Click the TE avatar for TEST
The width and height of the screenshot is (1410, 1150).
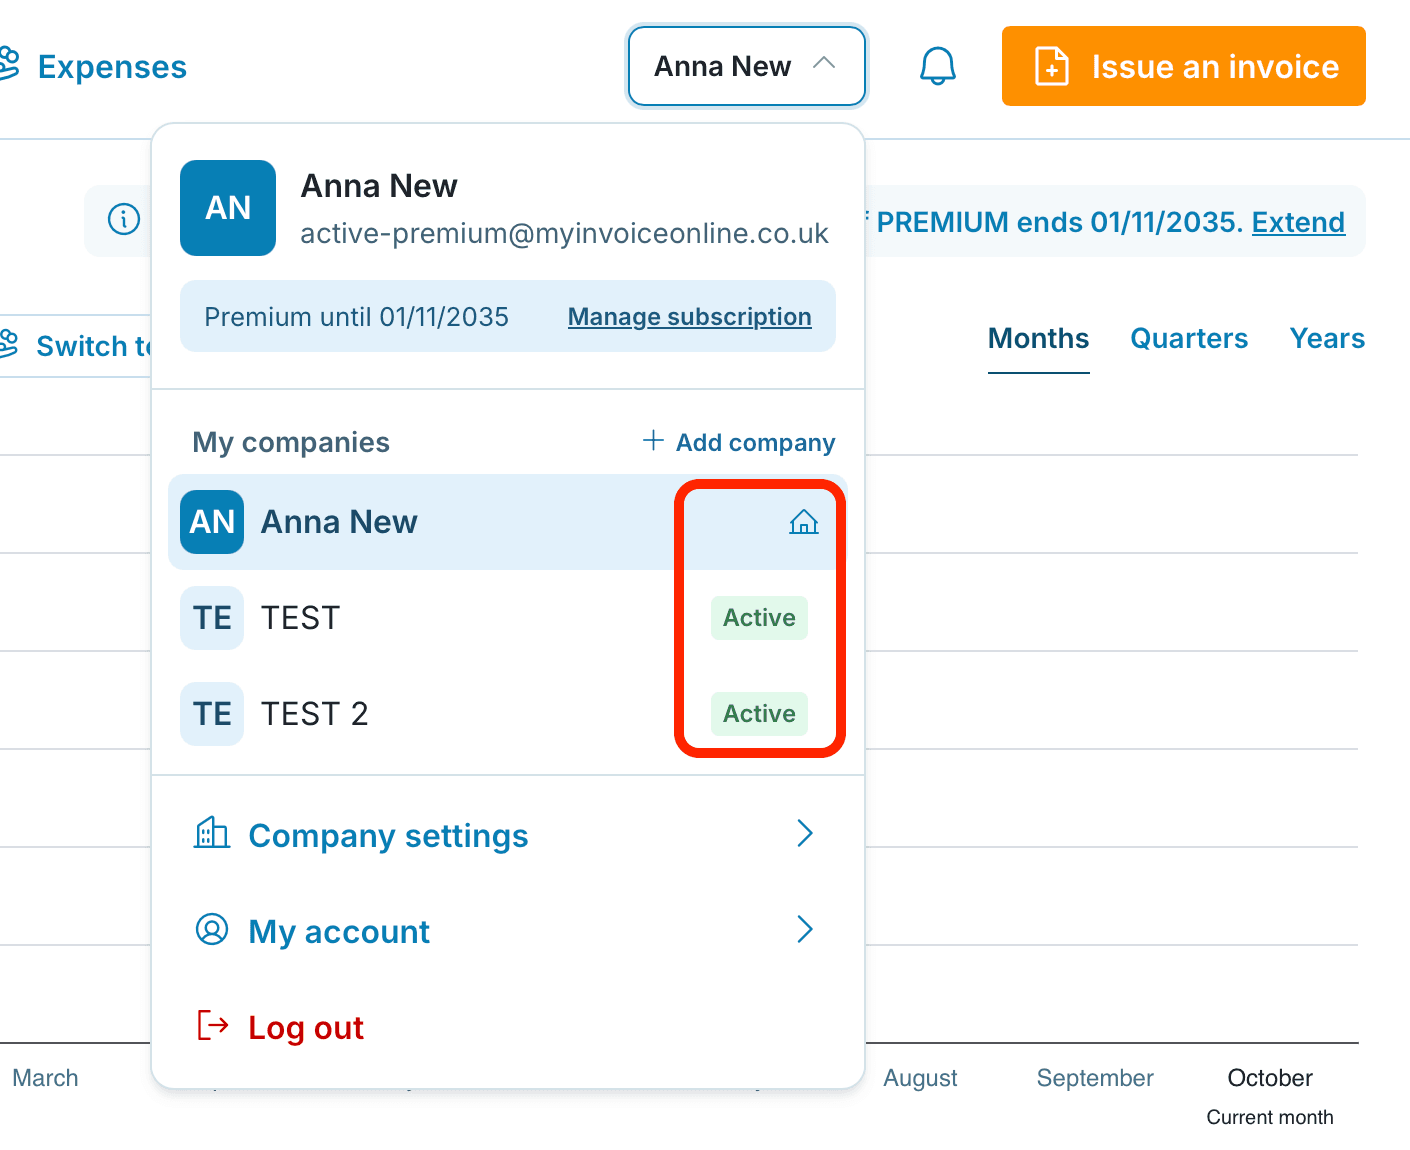(212, 618)
